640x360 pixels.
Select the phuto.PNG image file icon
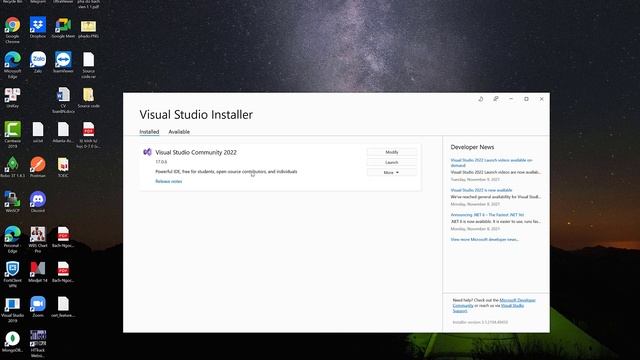click(89, 28)
